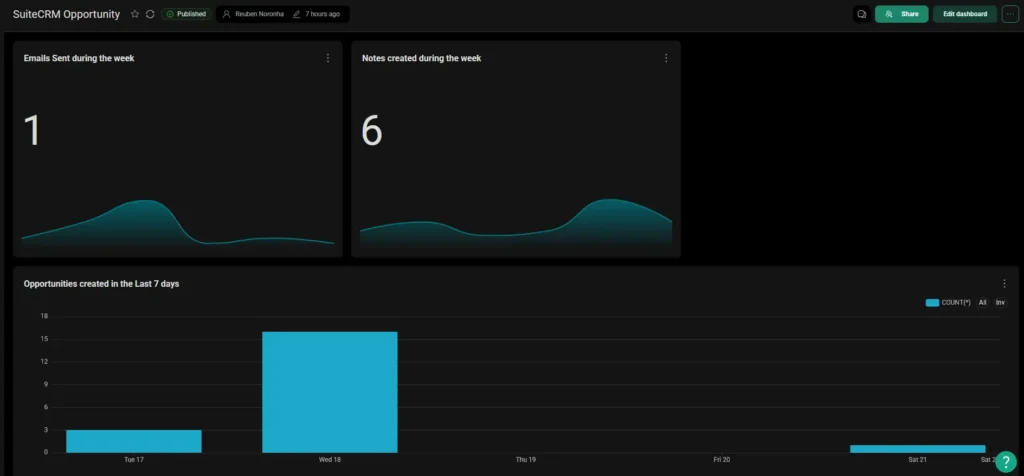This screenshot has height=476, width=1024.
Task: Star the SuiteCRM Opportunity dashboard as favorite
Action: (135, 14)
